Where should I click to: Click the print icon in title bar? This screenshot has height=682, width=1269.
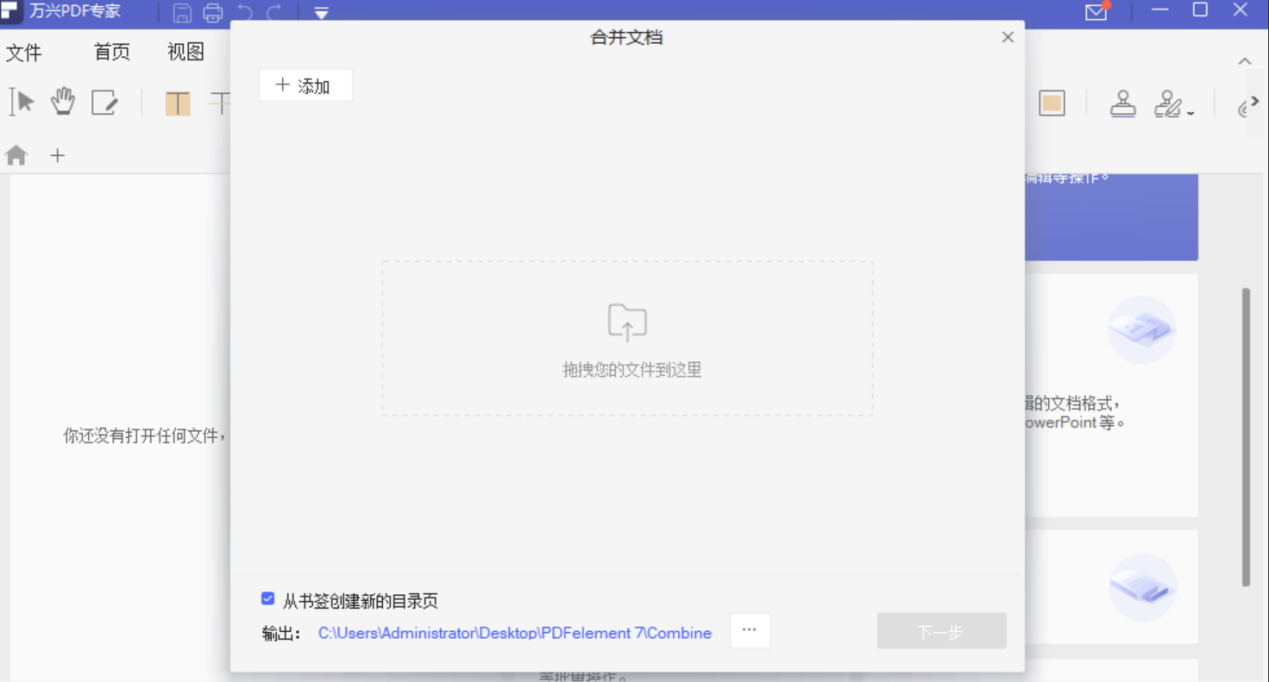pyautogui.click(x=211, y=12)
